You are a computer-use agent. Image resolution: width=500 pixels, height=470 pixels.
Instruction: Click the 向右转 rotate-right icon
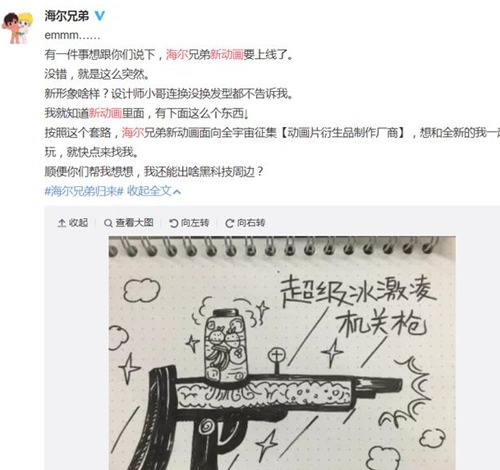229,223
